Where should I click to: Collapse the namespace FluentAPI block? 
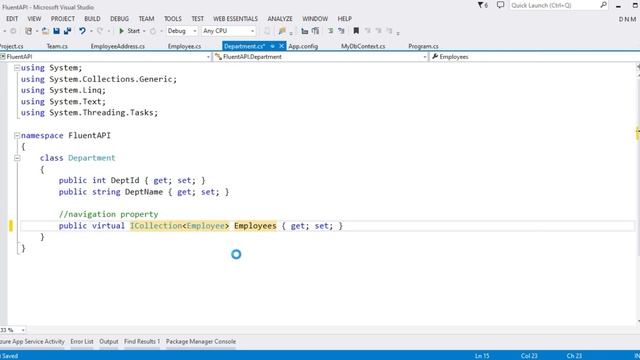point(17,136)
